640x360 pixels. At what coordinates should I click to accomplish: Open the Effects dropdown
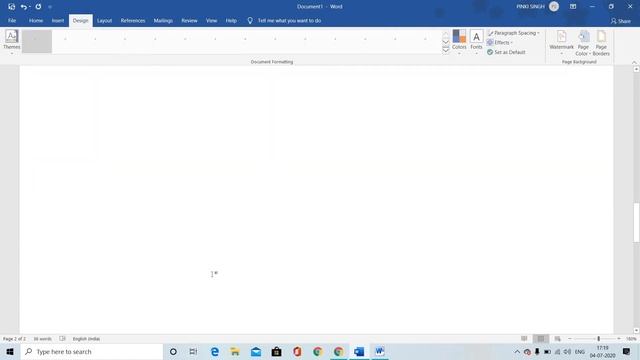coord(500,42)
